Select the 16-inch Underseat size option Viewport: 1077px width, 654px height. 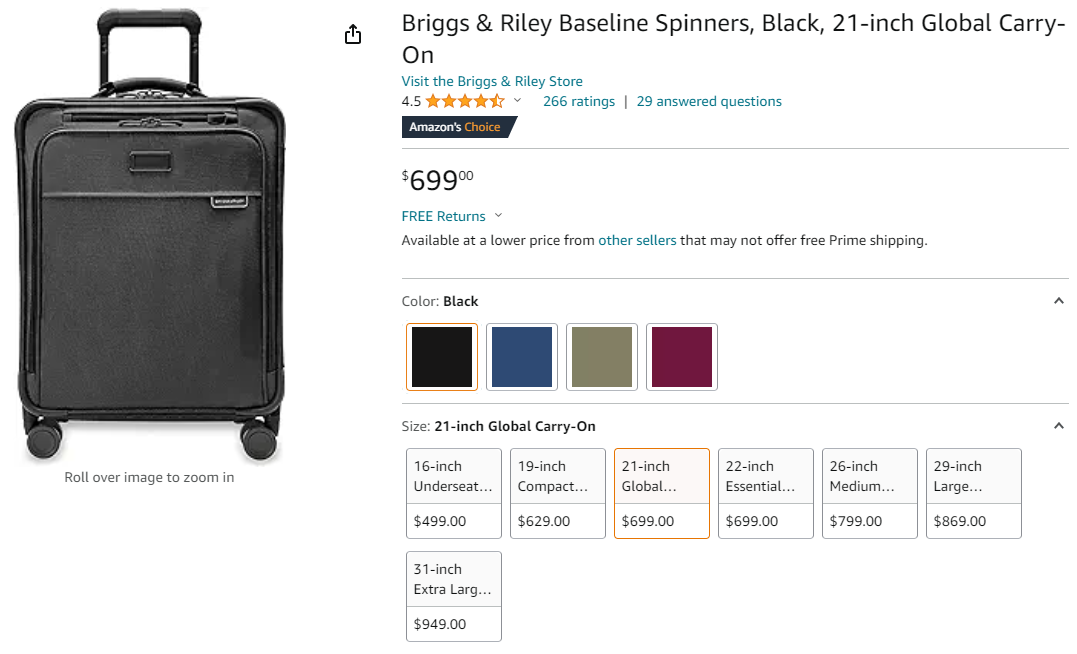click(x=454, y=494)
